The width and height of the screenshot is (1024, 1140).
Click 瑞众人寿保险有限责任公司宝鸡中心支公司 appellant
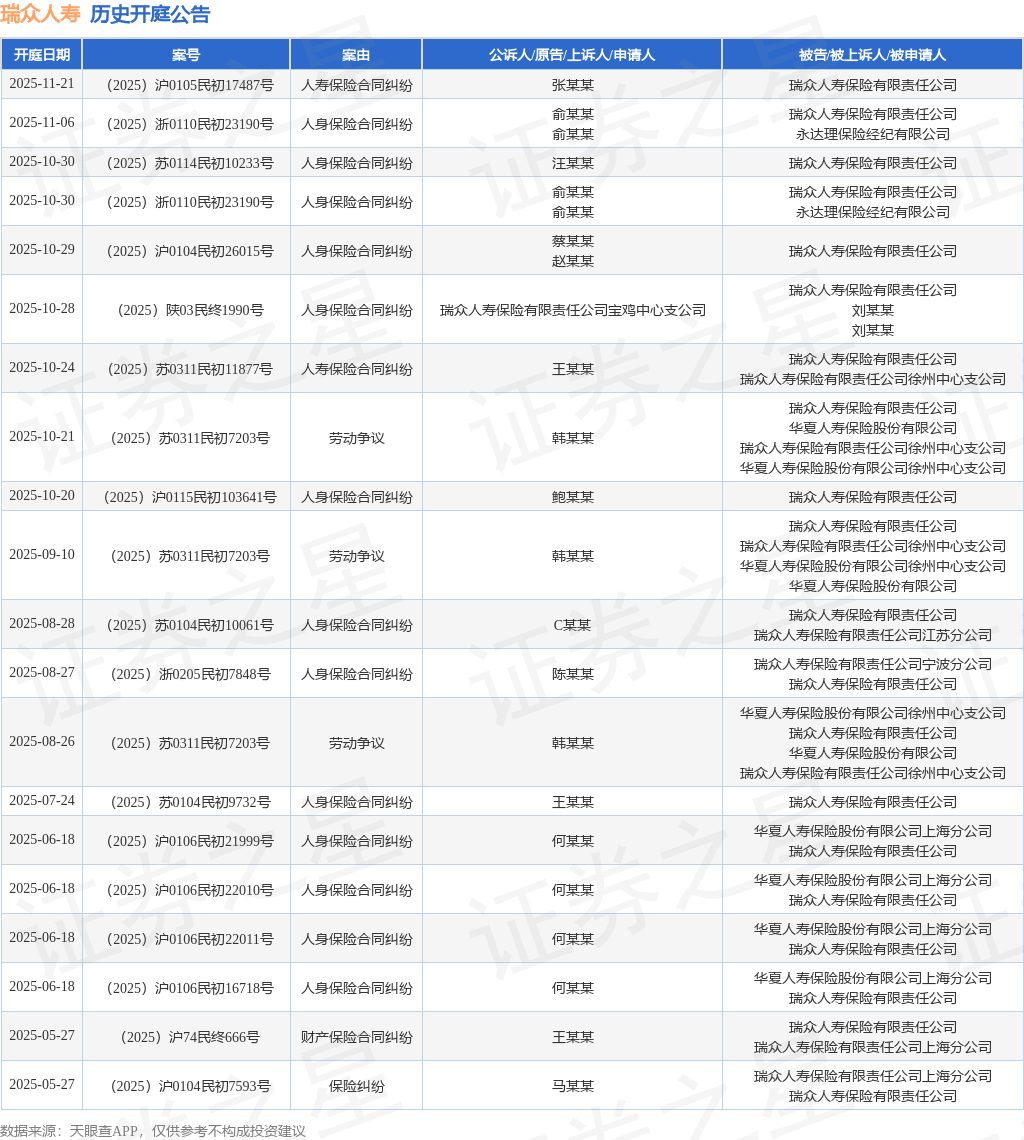(572, 310)
